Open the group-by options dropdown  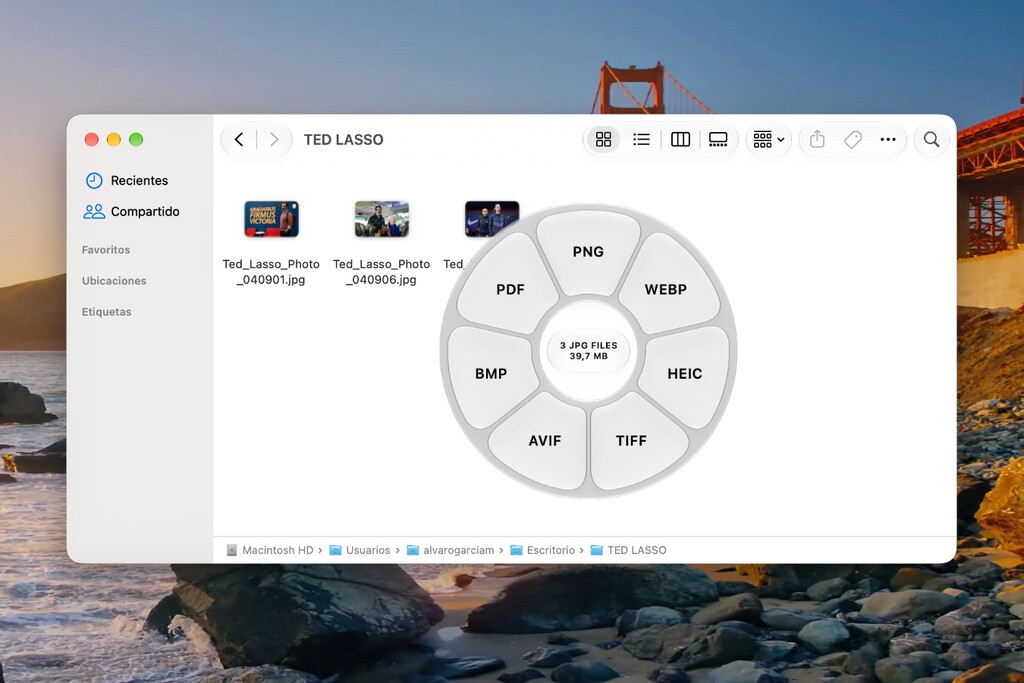pos(769,139)
